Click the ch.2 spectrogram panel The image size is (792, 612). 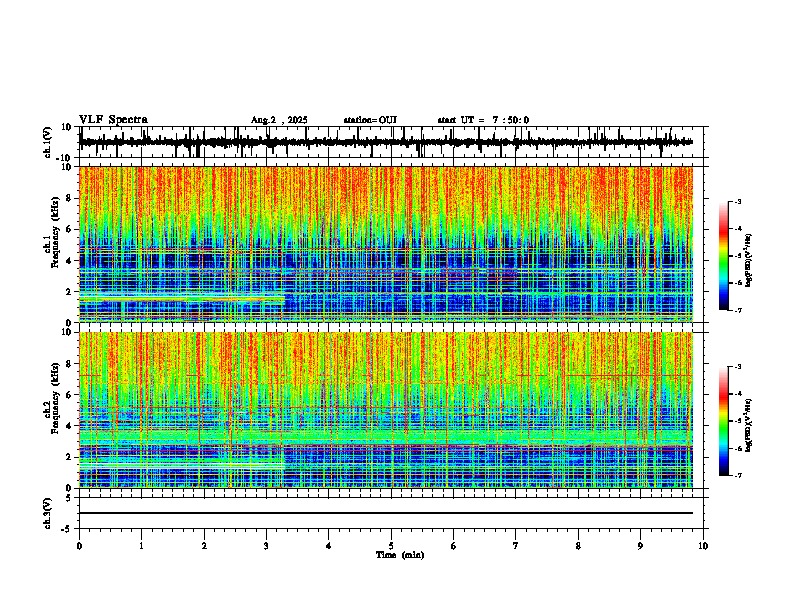[x=386, y=410]
